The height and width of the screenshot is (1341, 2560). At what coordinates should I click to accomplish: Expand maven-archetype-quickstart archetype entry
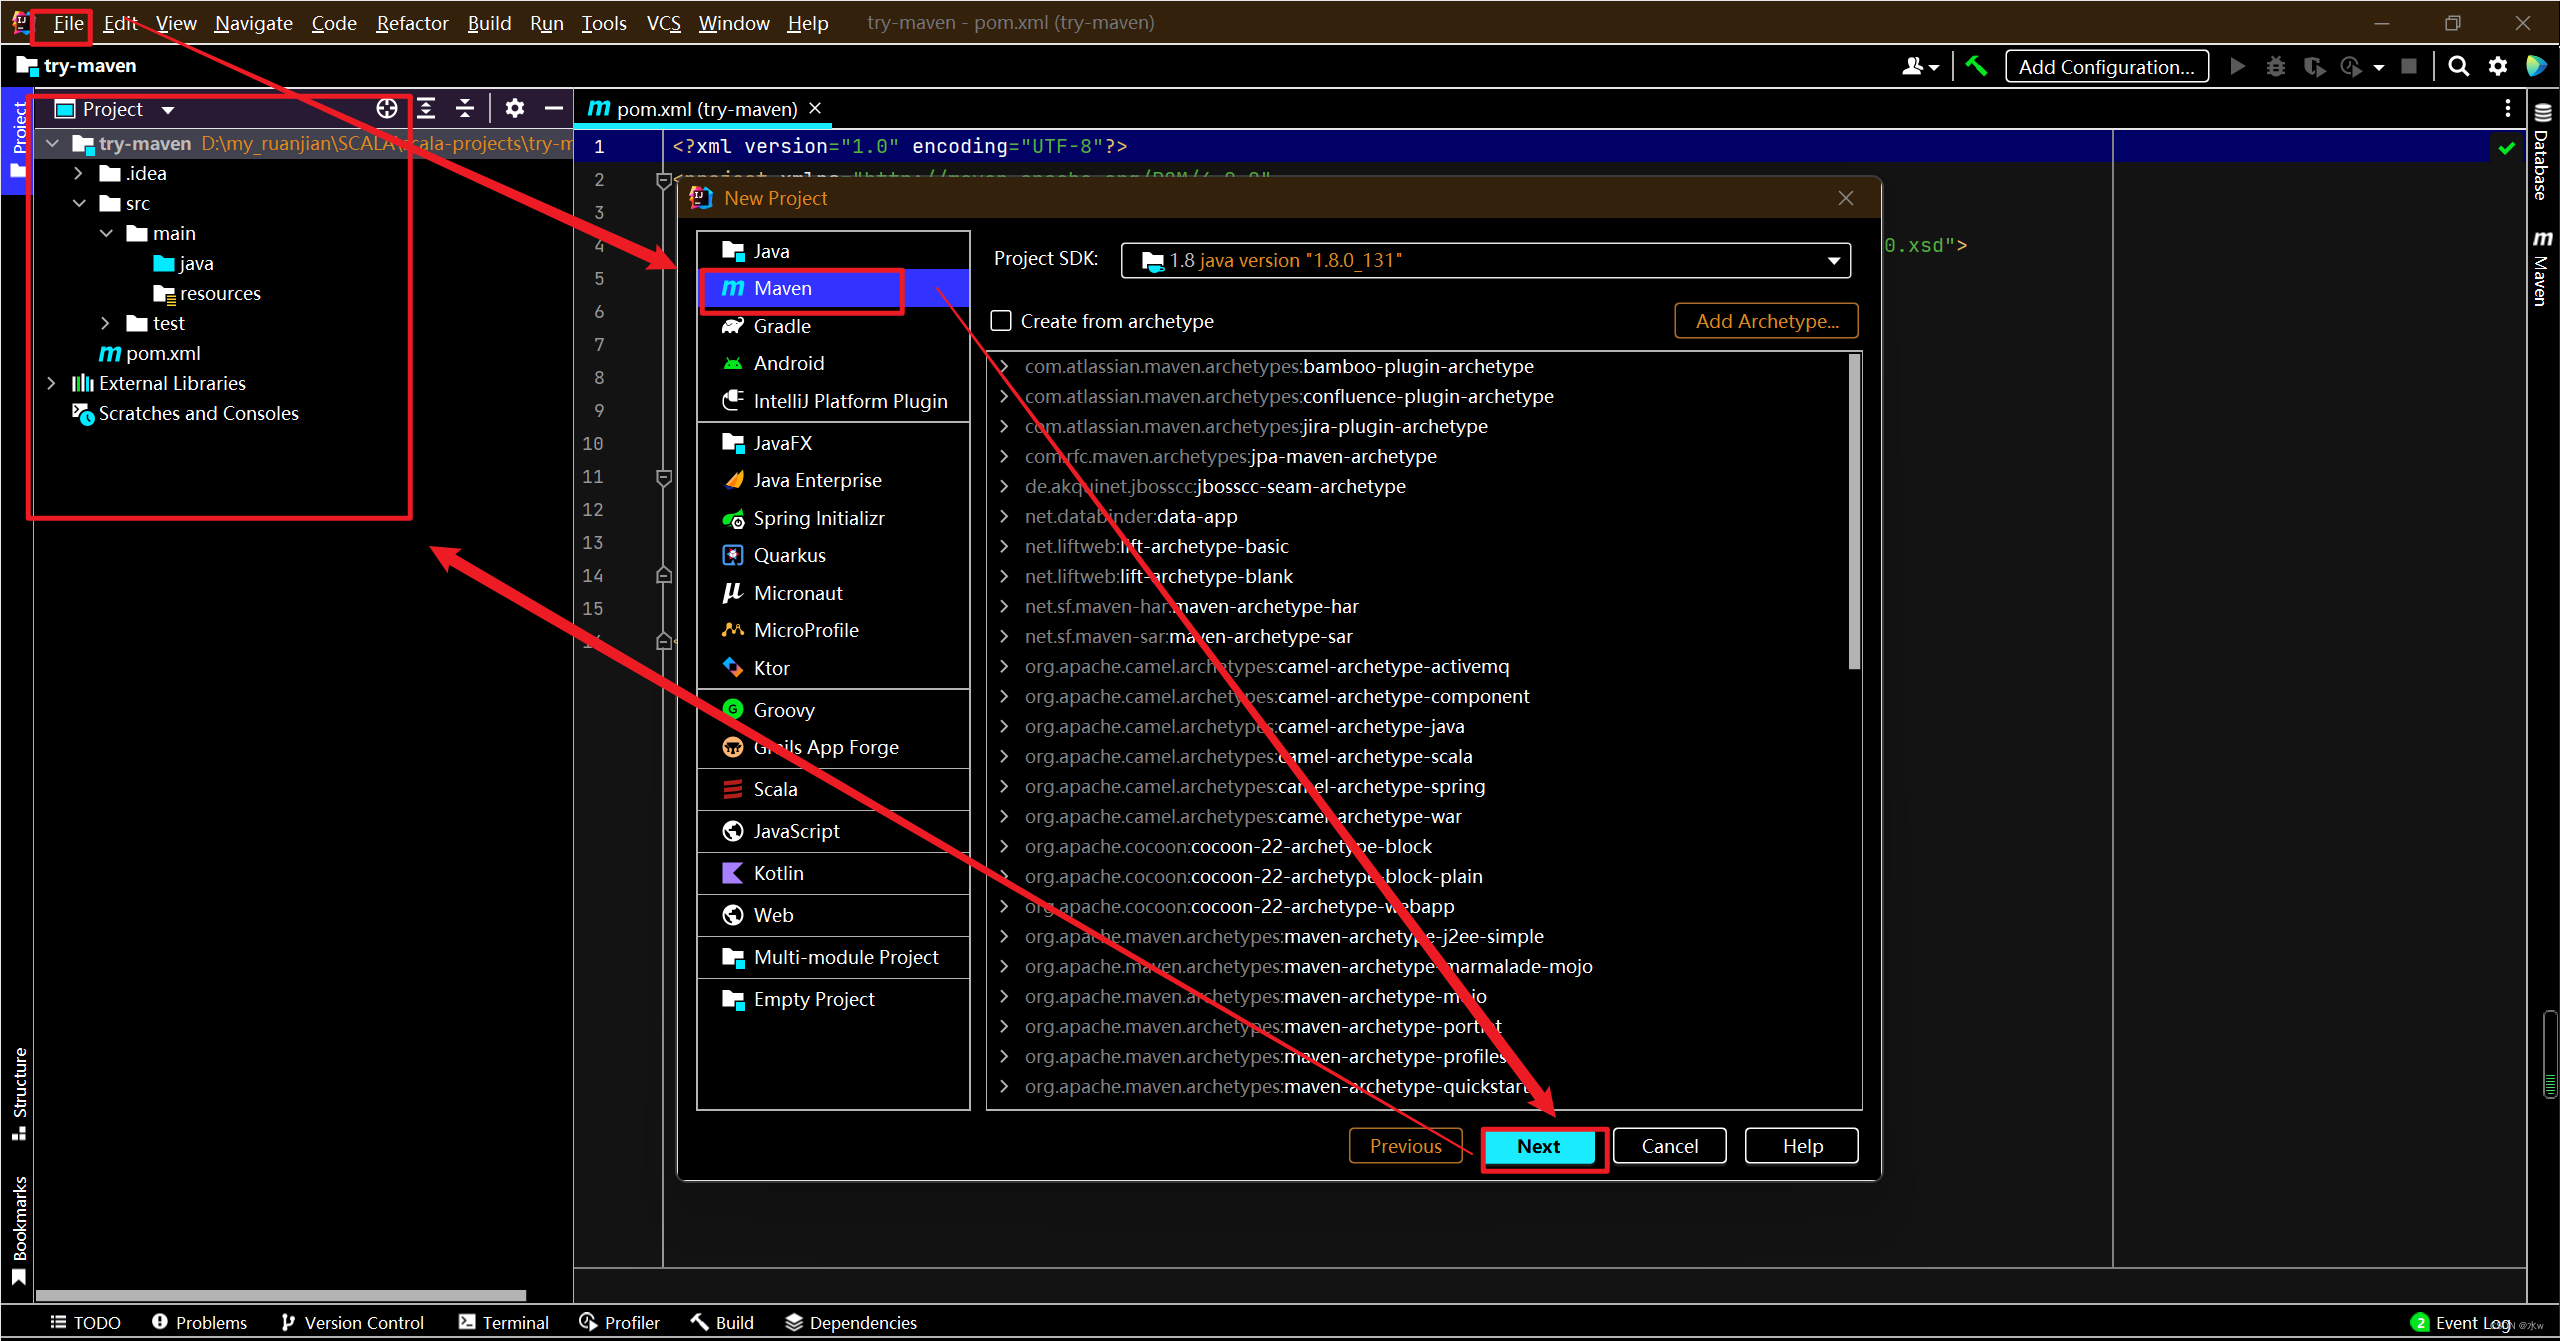tap(1004, 1086)
